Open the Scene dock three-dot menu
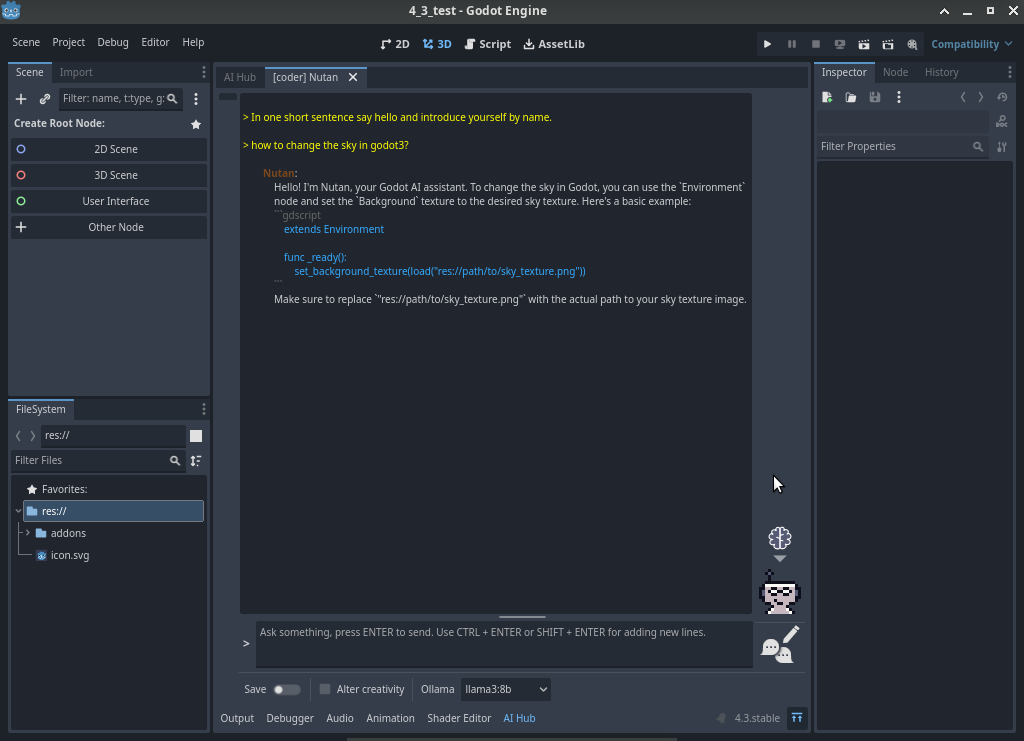 (x=204, y=72)
